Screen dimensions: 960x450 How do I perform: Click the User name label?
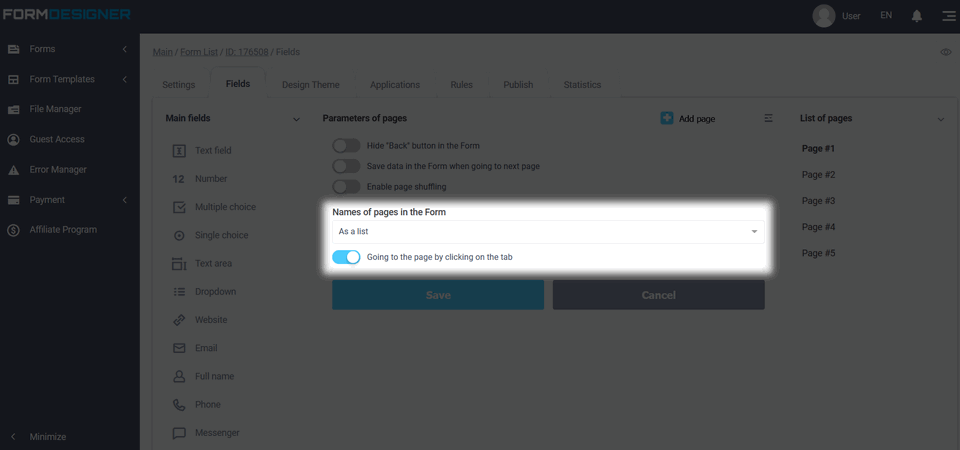[851, 16]
